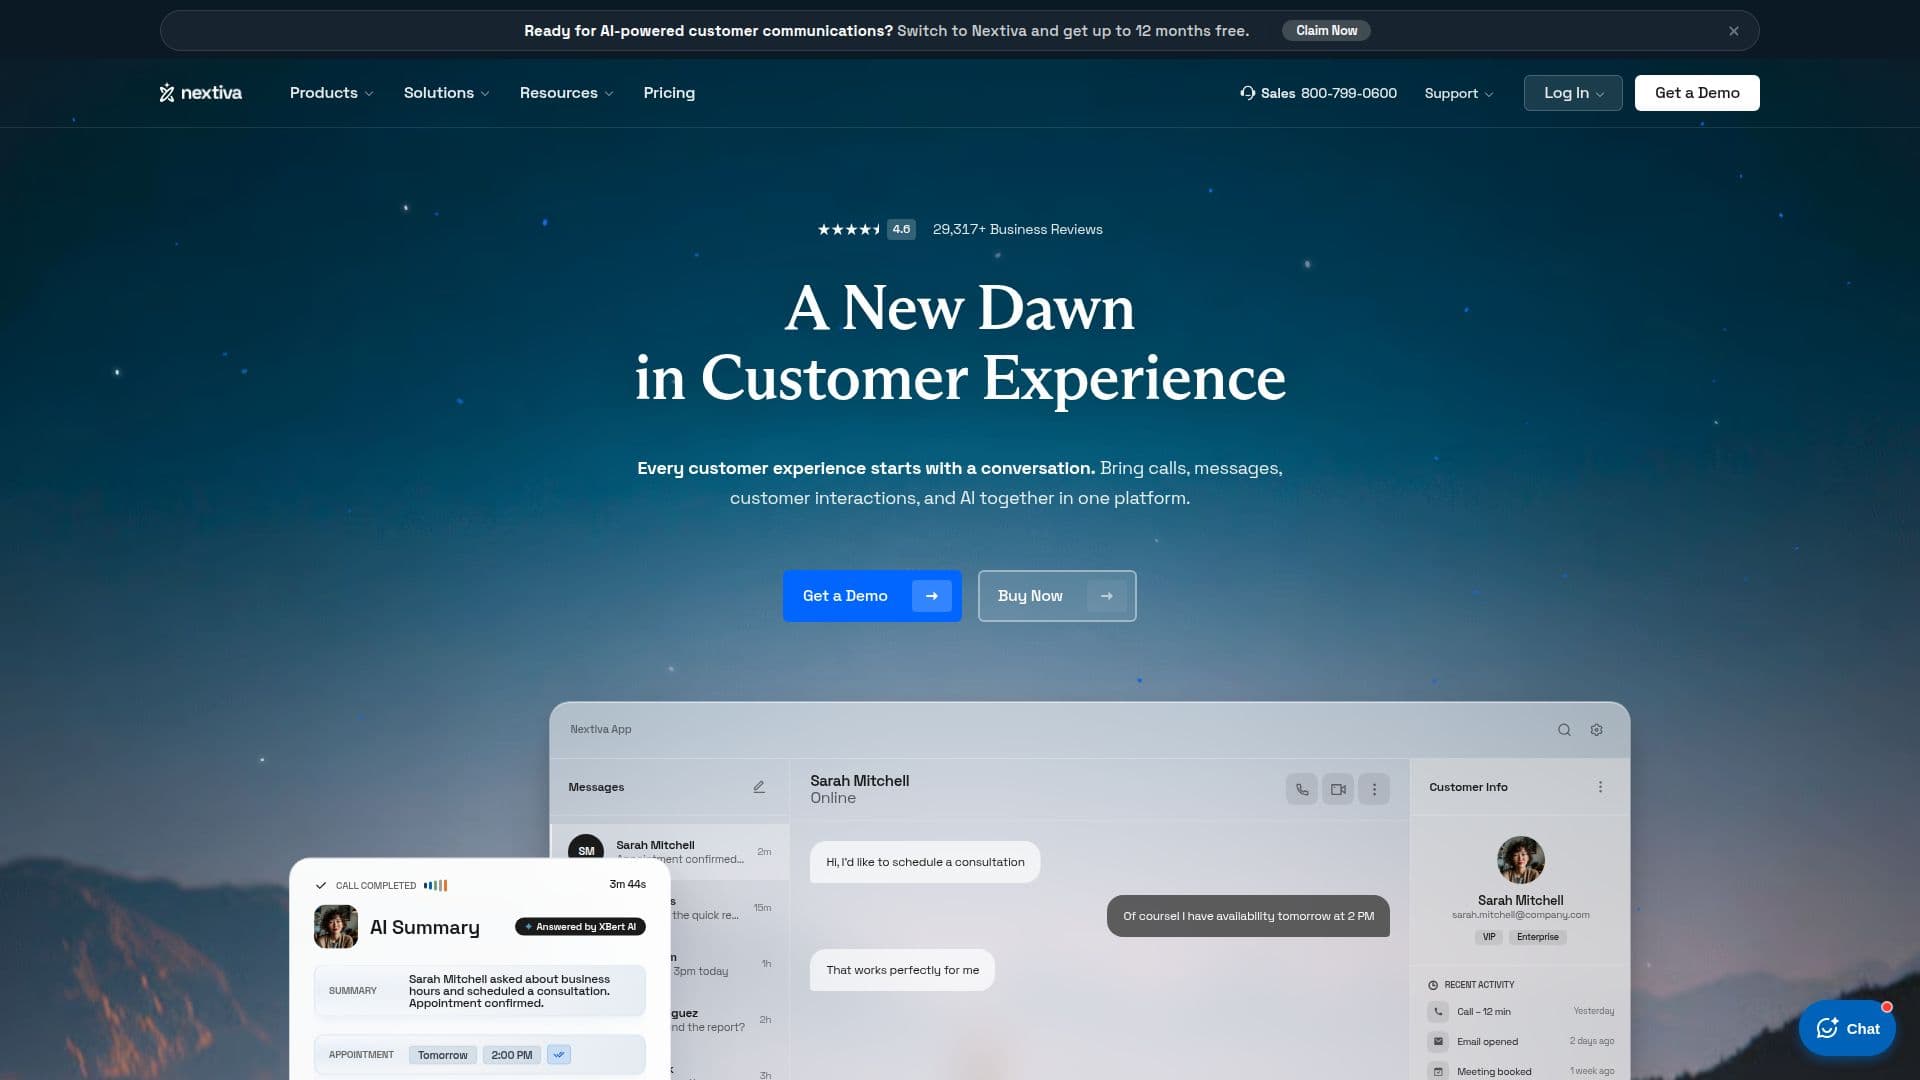Click the 2:00 PM appointment chip
The width and height of the screenshot is (1920, 1080).
tap(511, 1055)
